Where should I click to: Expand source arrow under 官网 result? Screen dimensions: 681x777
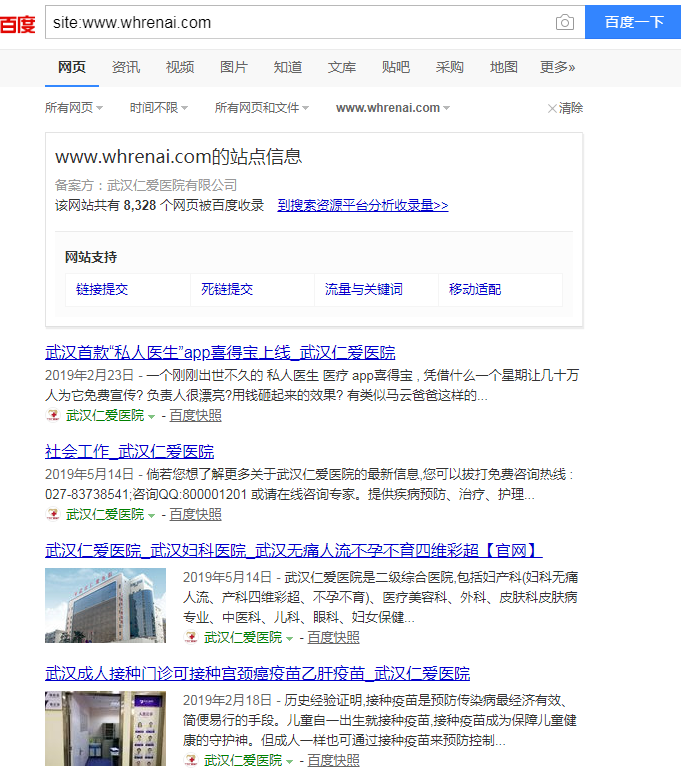click(x=289, y=639)
